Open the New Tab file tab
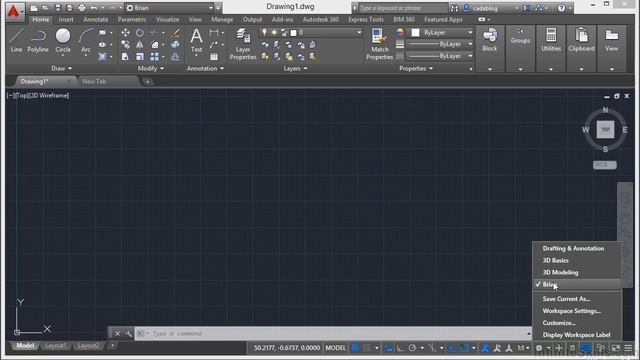Viewport: 640px width, 360px height. click(x=94, y=81)
